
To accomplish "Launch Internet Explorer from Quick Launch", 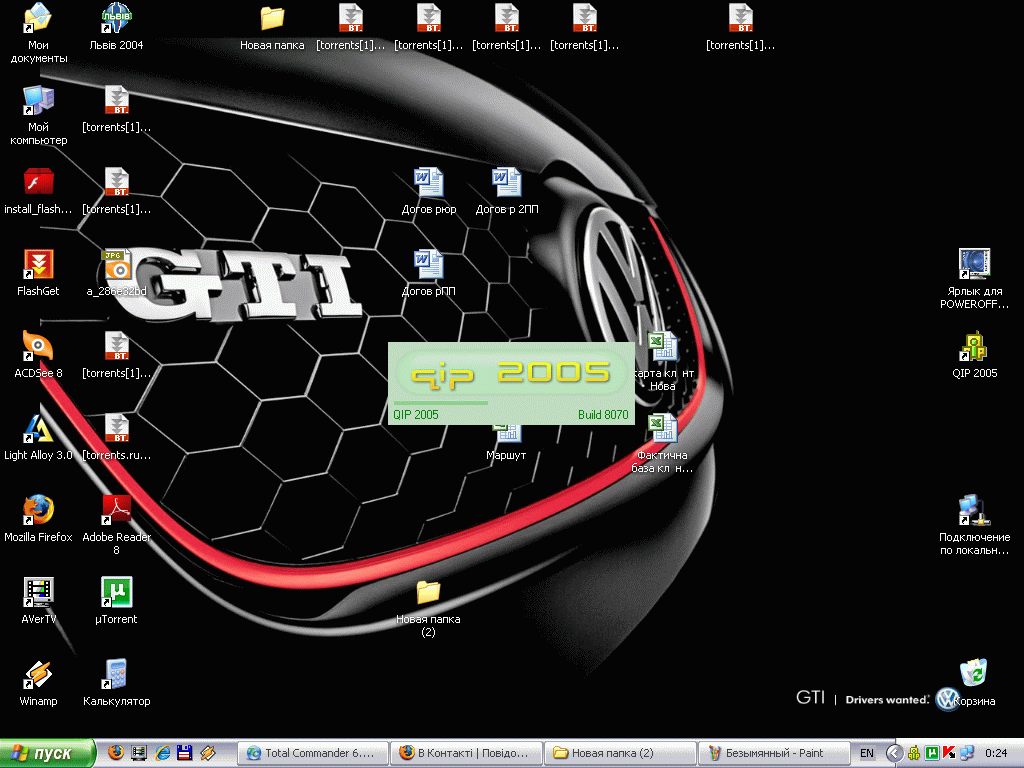I will click(x=162, y=753).
